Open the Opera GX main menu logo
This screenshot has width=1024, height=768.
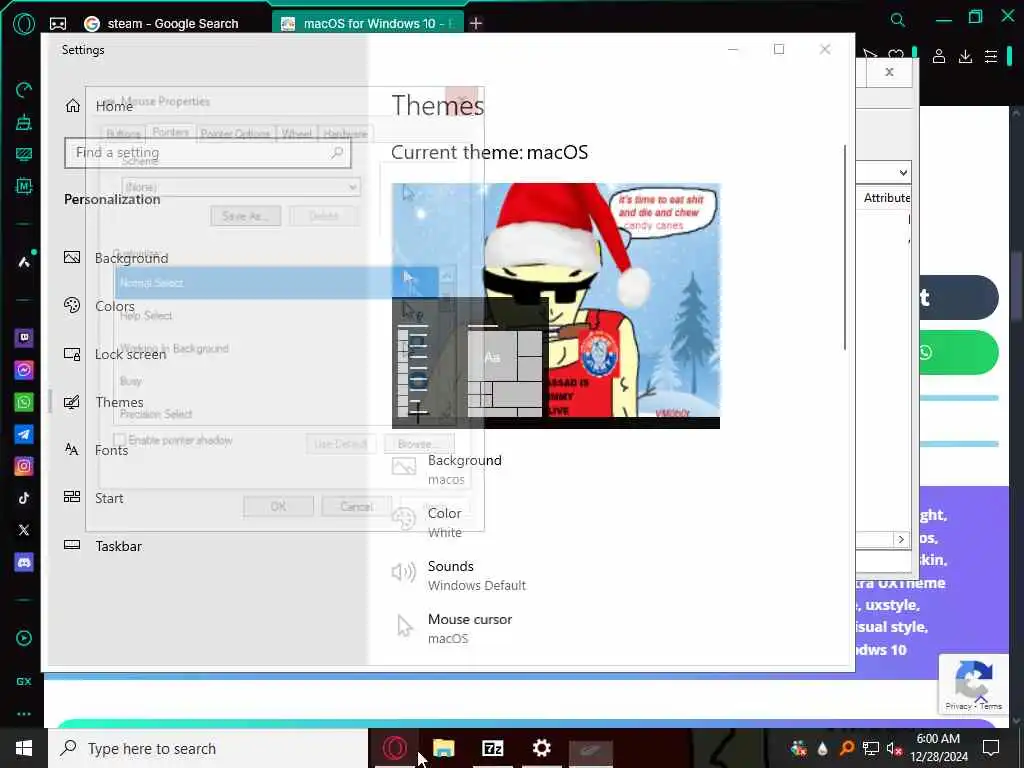coord(24,24)
